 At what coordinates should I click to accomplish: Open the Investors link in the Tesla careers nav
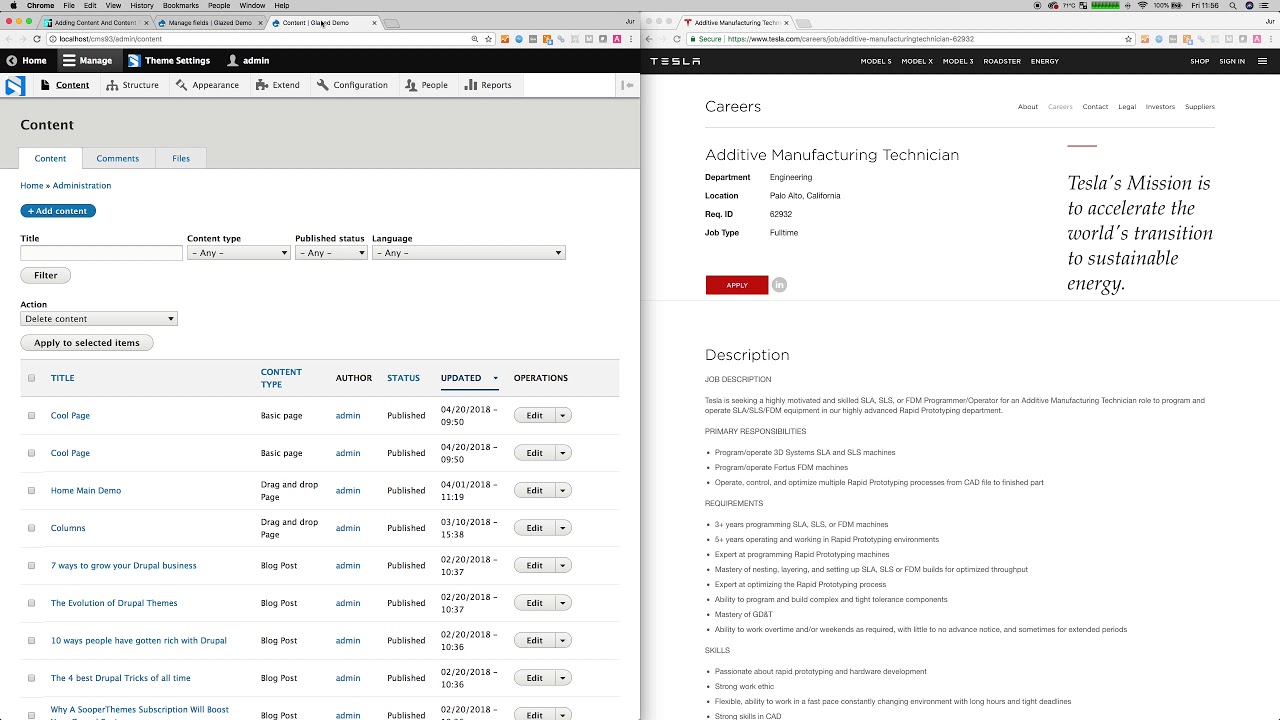(1160, 107)
